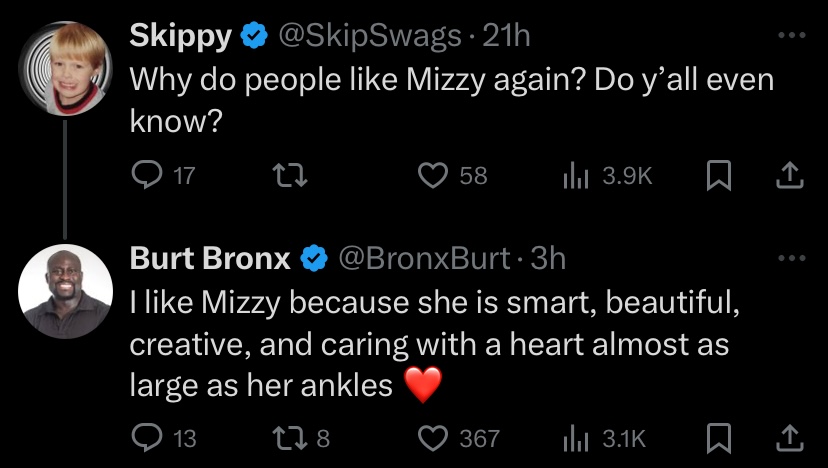Viewport: 828px width, 468px height.
Task: Open Burt Bronx's reply text
Action: tap(430, 343)
